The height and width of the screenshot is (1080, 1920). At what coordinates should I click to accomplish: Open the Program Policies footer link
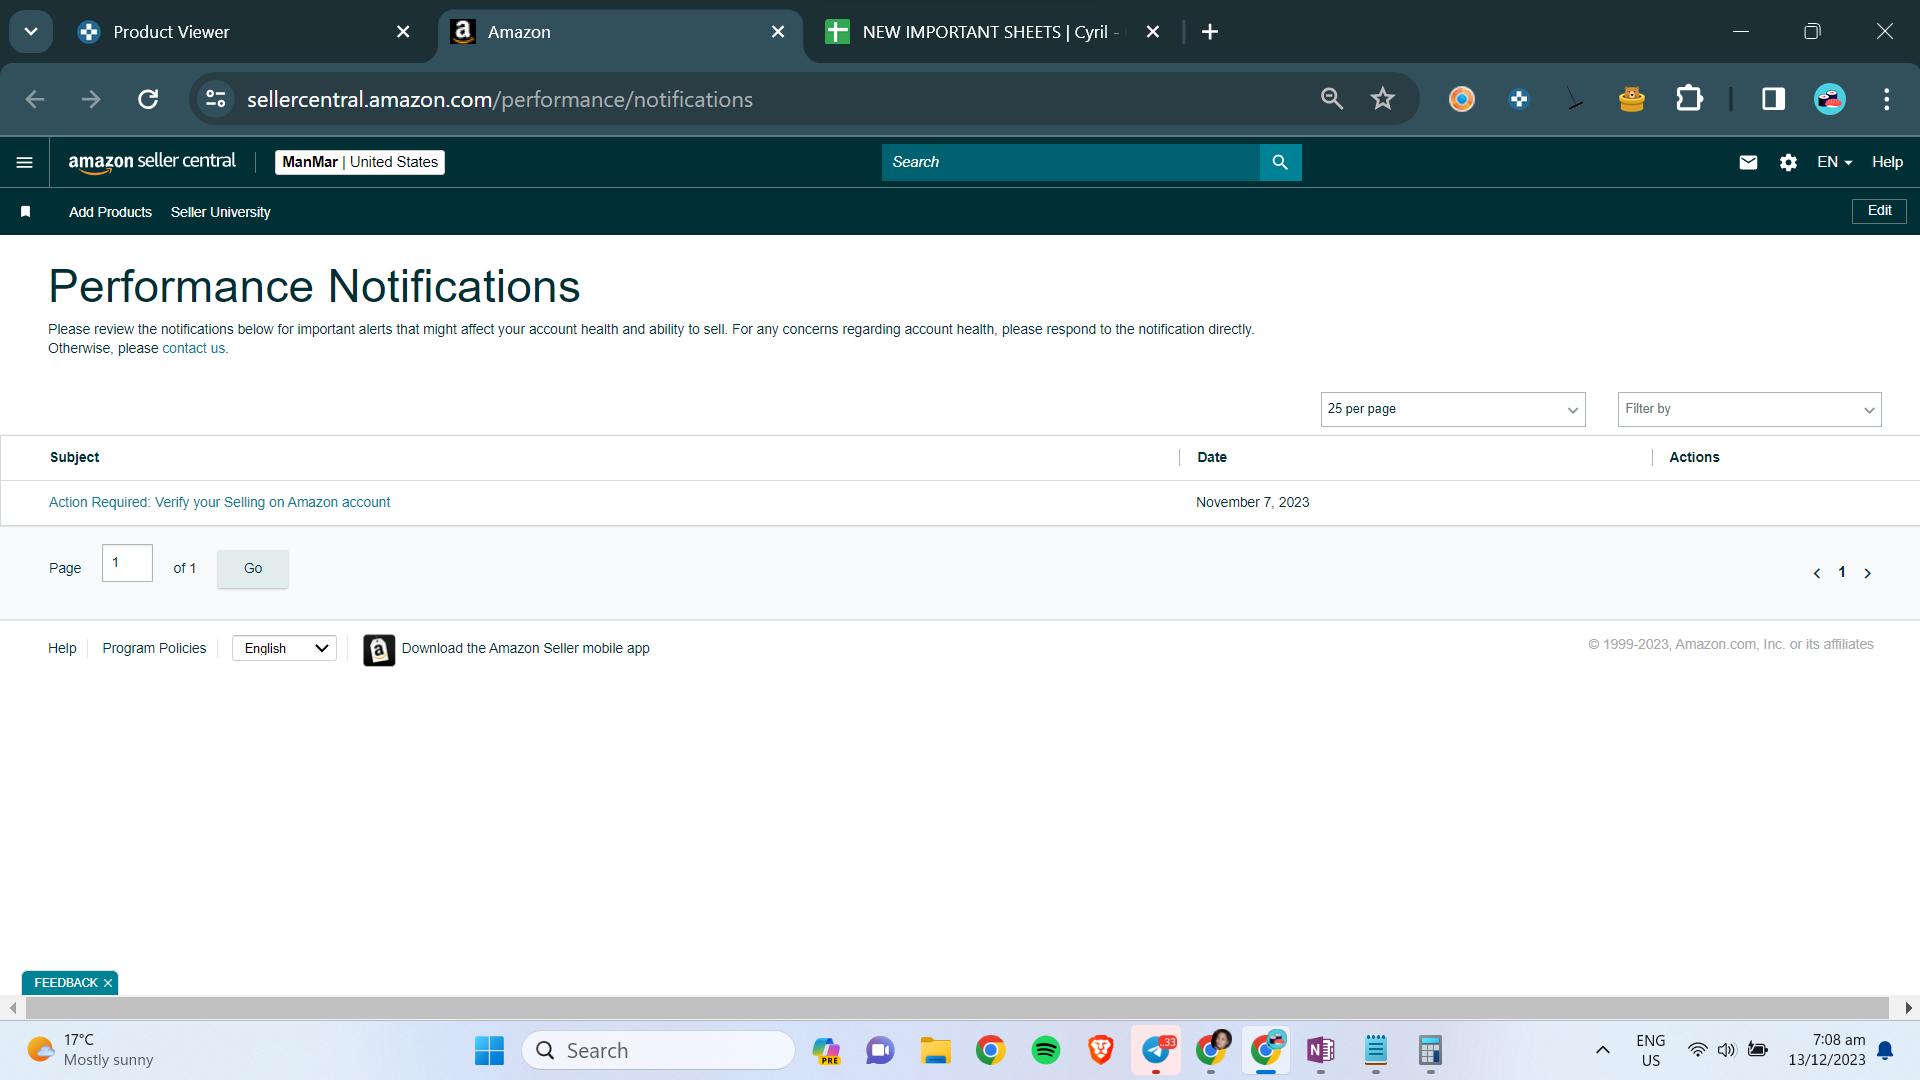coord(154,648)
